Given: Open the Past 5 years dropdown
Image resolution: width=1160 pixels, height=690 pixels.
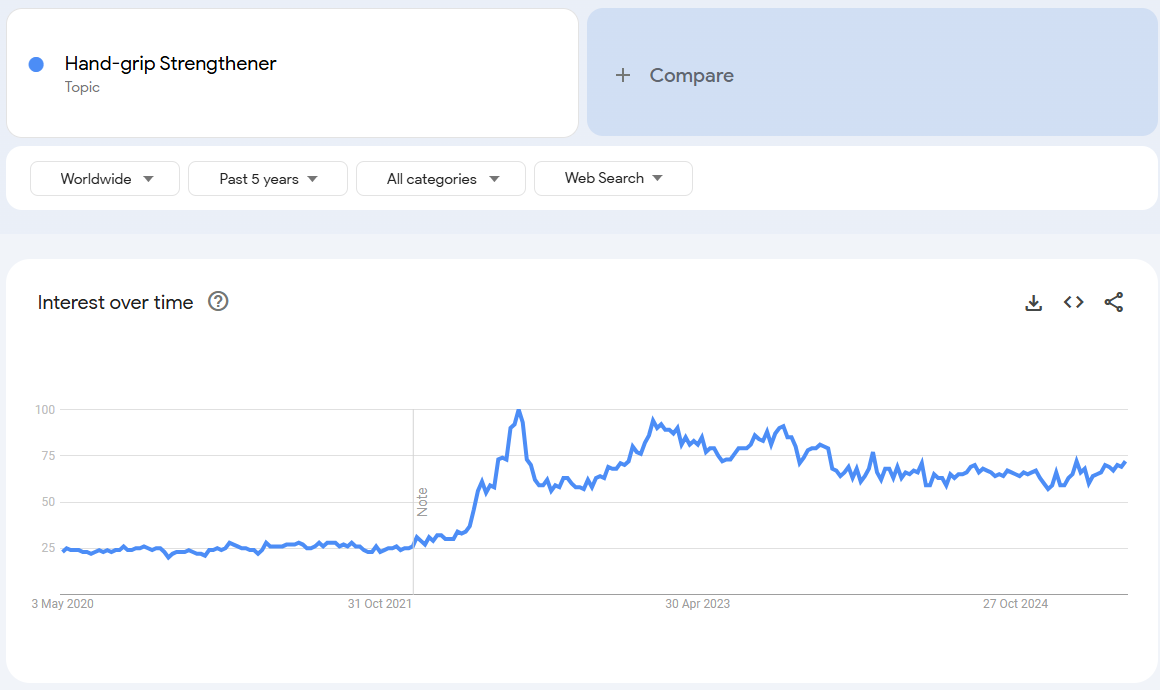Looking at the screenshot, I should click(x=268, y=178).
